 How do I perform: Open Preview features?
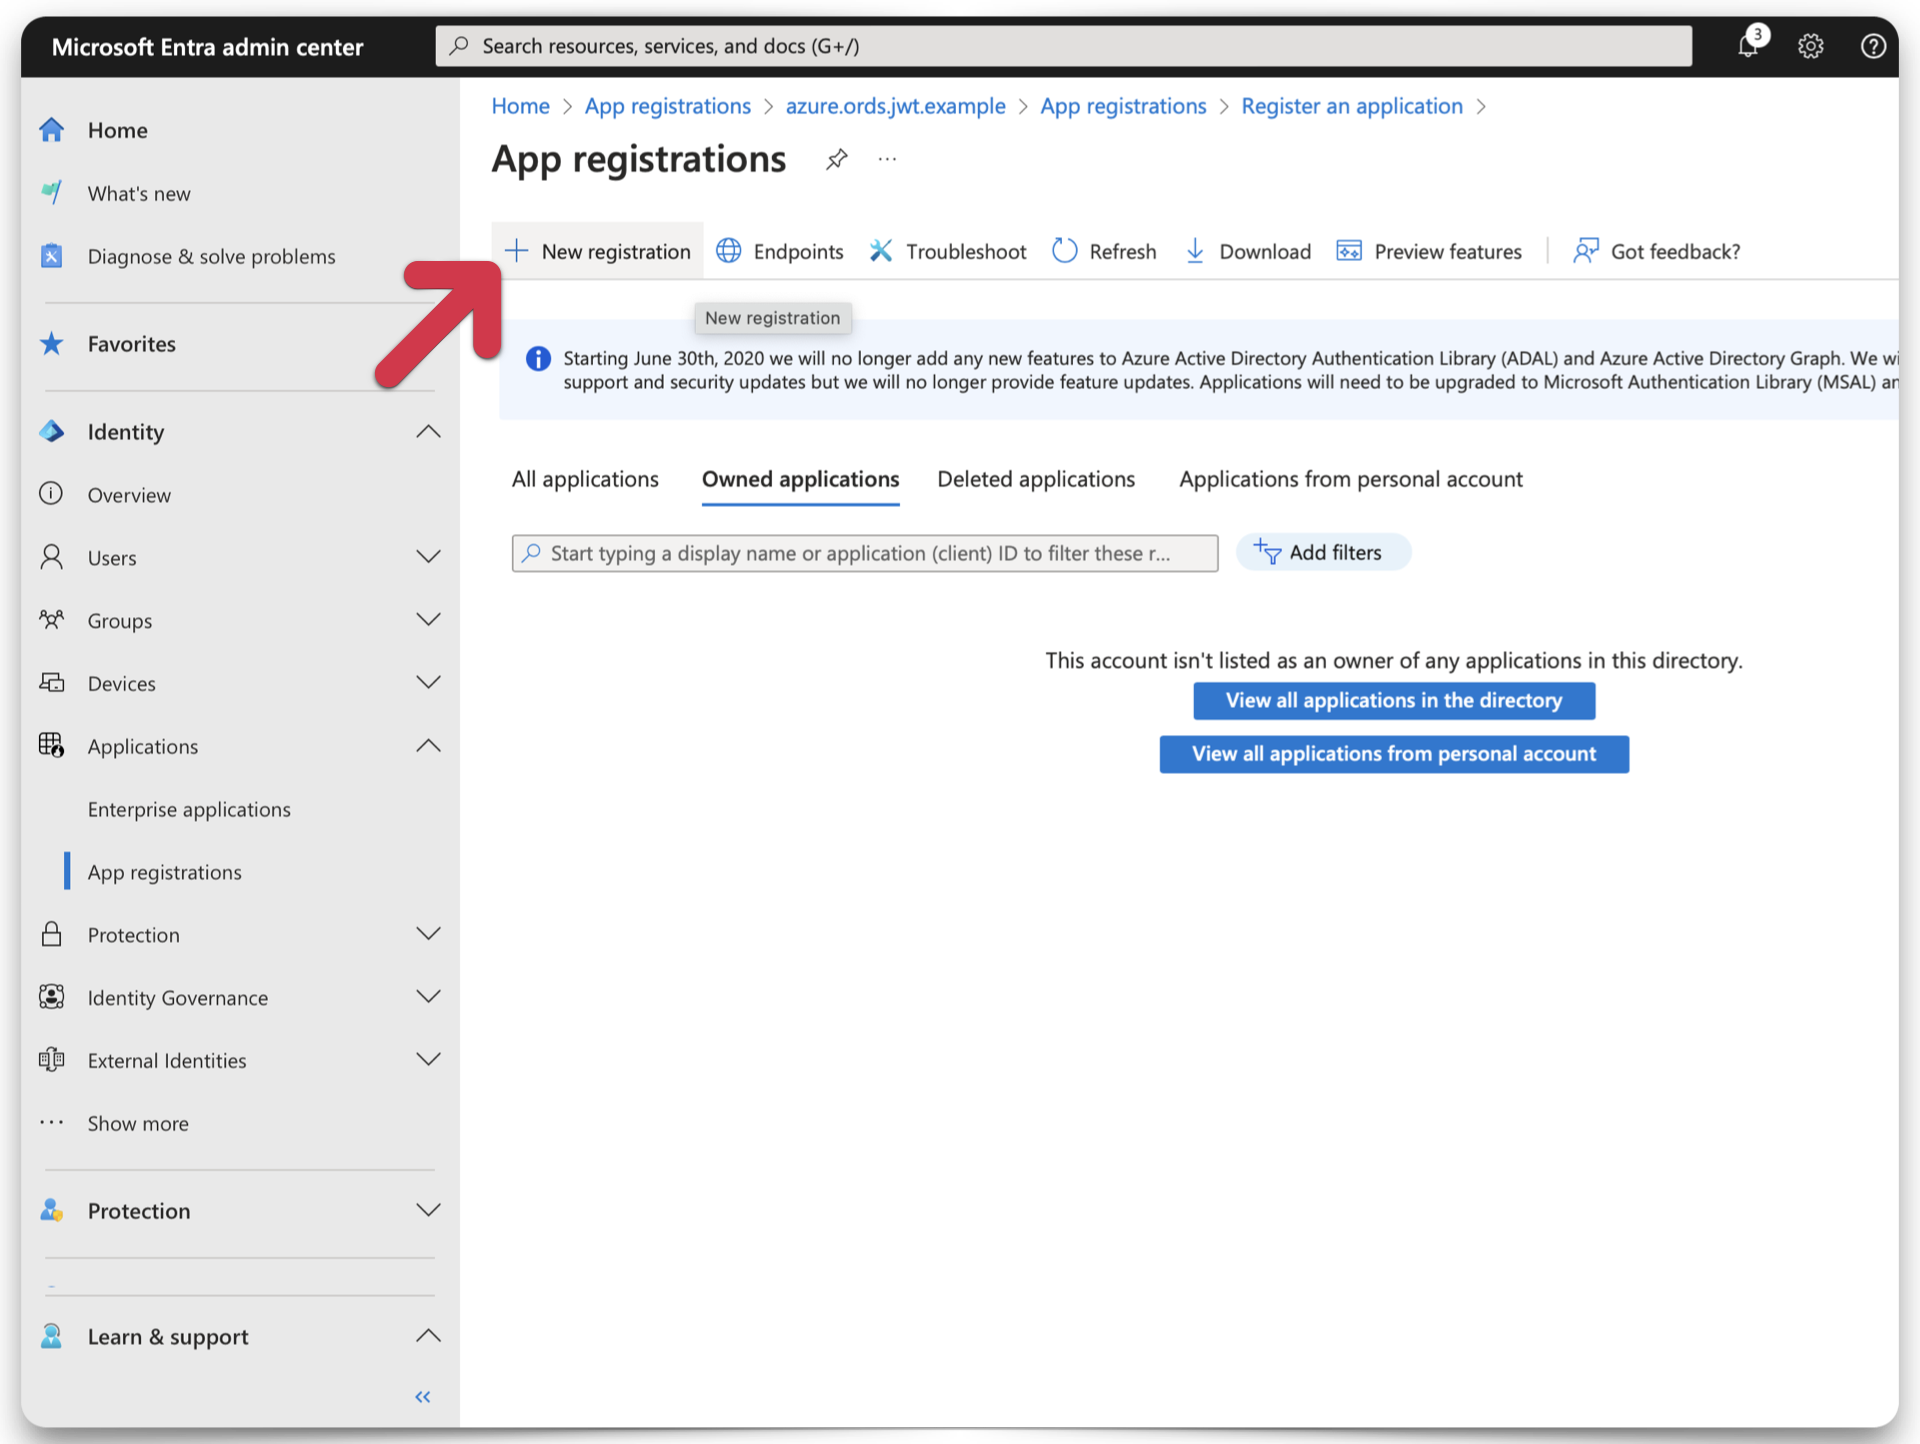point(1428,251)
